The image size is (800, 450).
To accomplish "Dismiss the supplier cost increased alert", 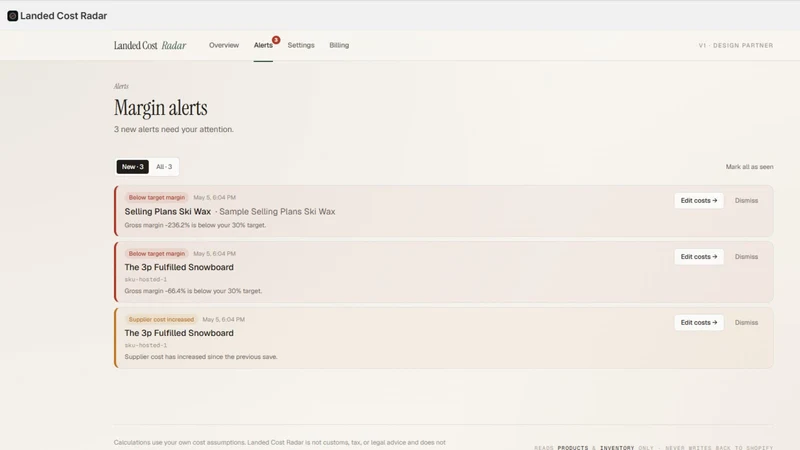I will (x=746, y=322).
